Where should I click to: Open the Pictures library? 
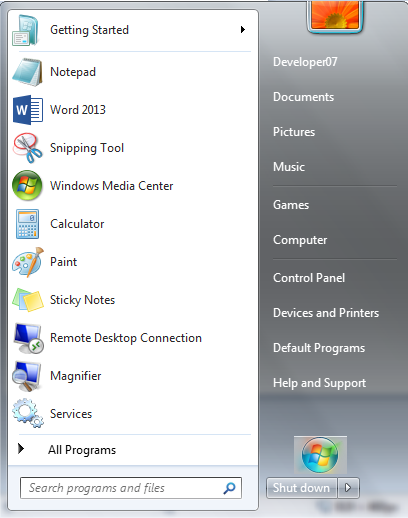pyautogui.click(x=294, y=132)
